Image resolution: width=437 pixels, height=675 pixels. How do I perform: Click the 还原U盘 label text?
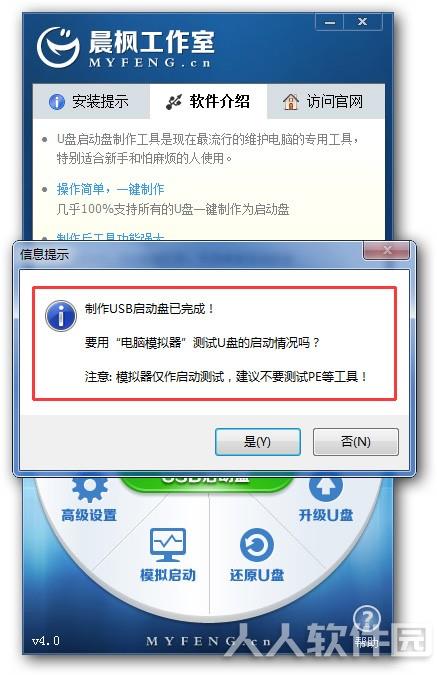click(x=257, y=575)
